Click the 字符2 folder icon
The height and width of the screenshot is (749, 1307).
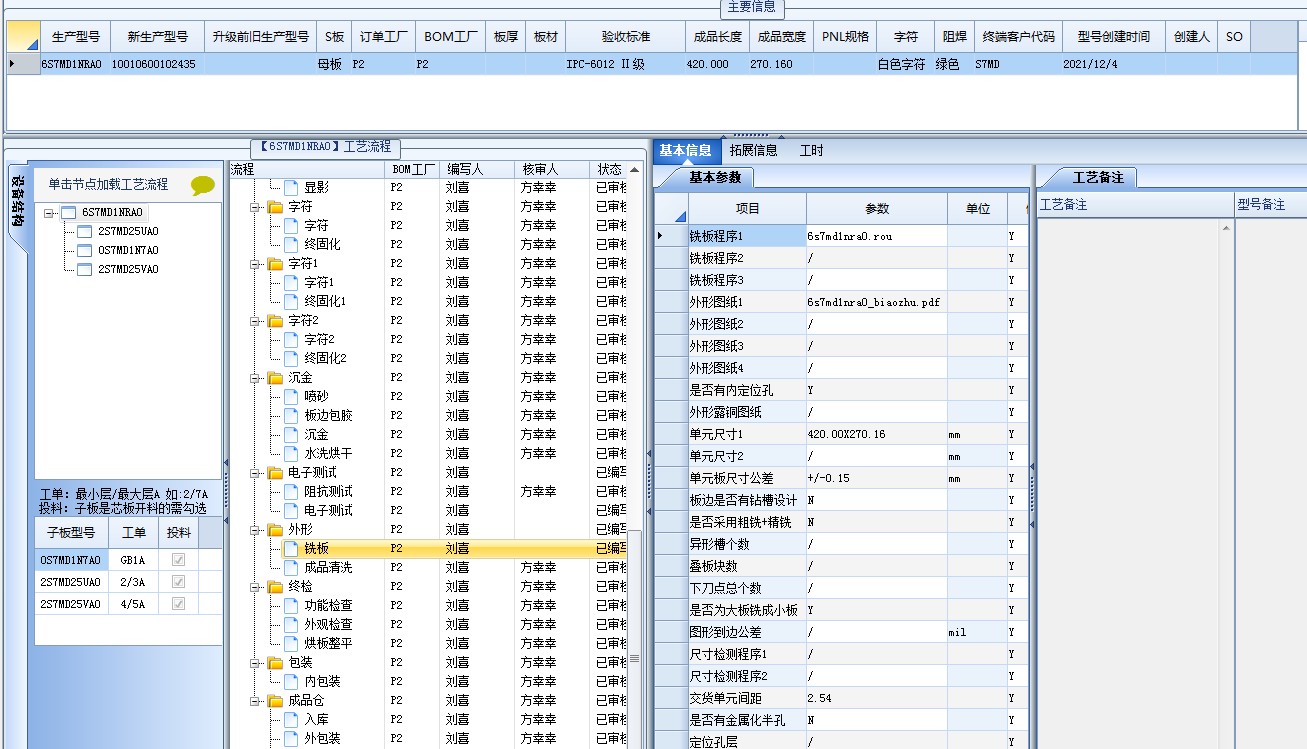(x=275, y=320)
